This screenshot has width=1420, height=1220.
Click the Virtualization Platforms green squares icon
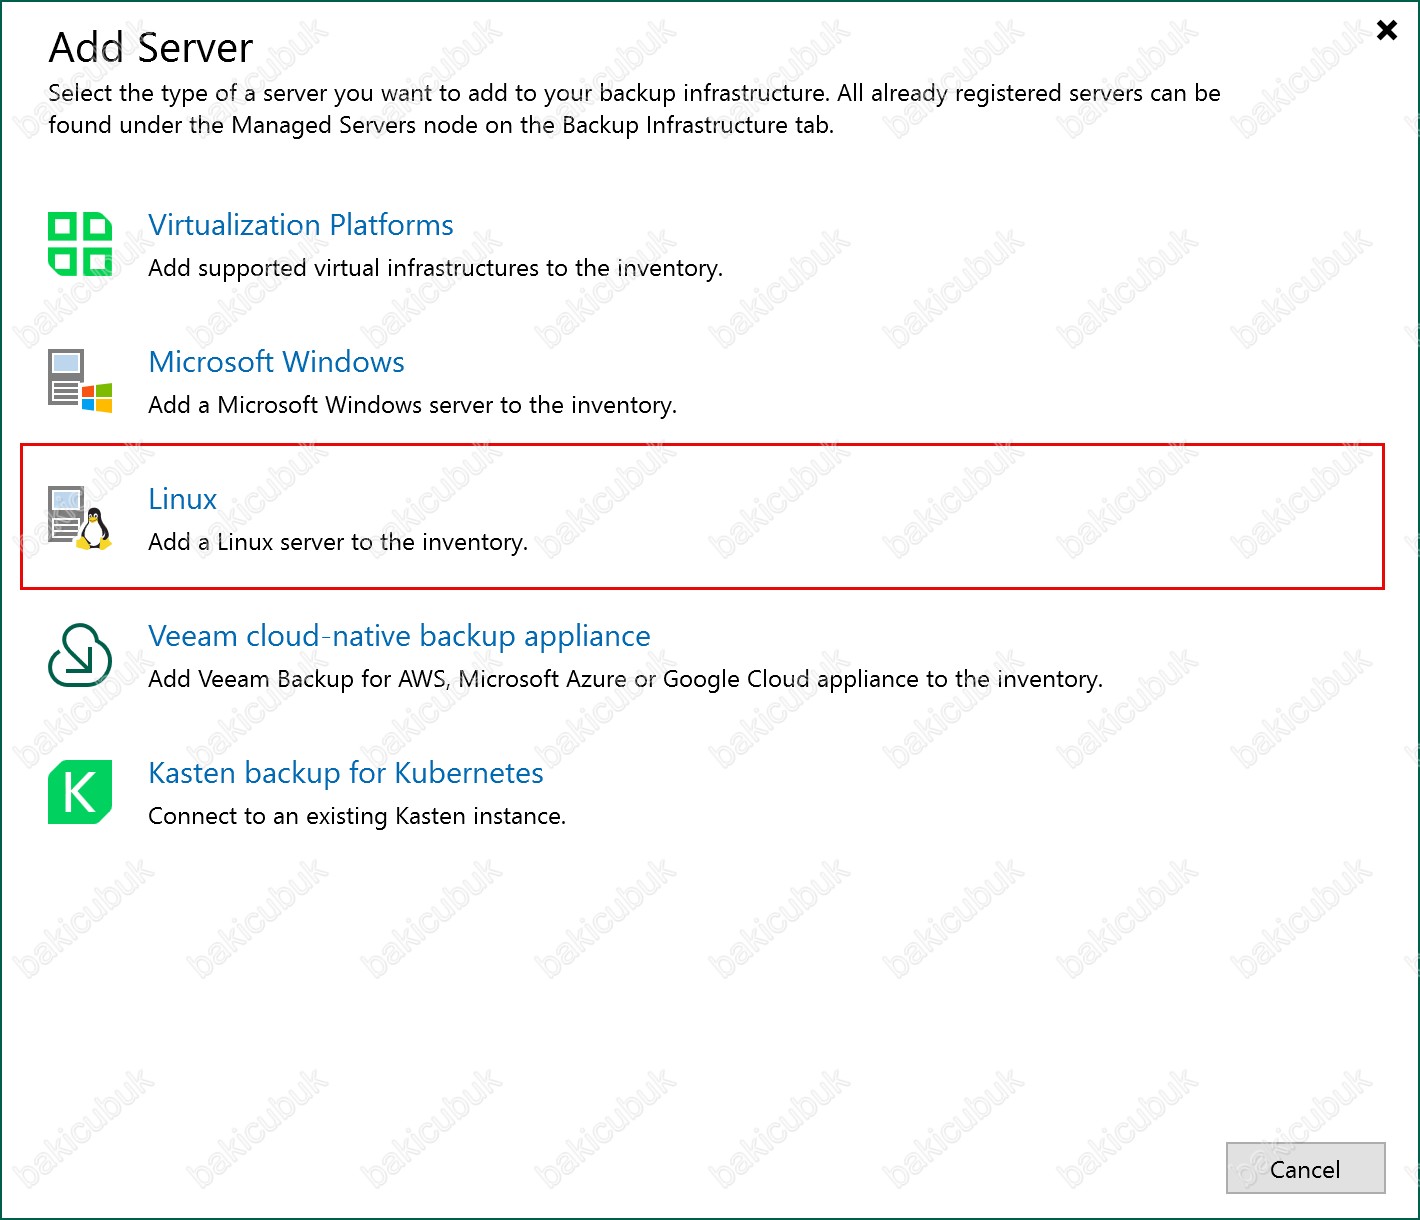tap(80, 244)
